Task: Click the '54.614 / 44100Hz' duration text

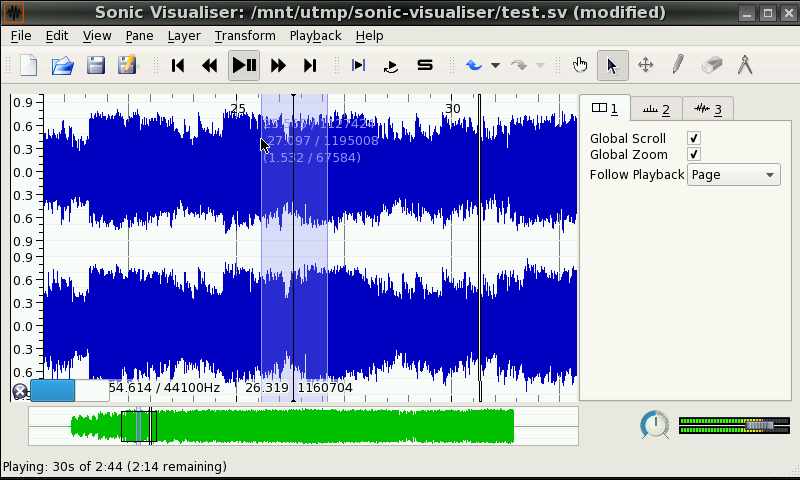Action: point(164,388)
